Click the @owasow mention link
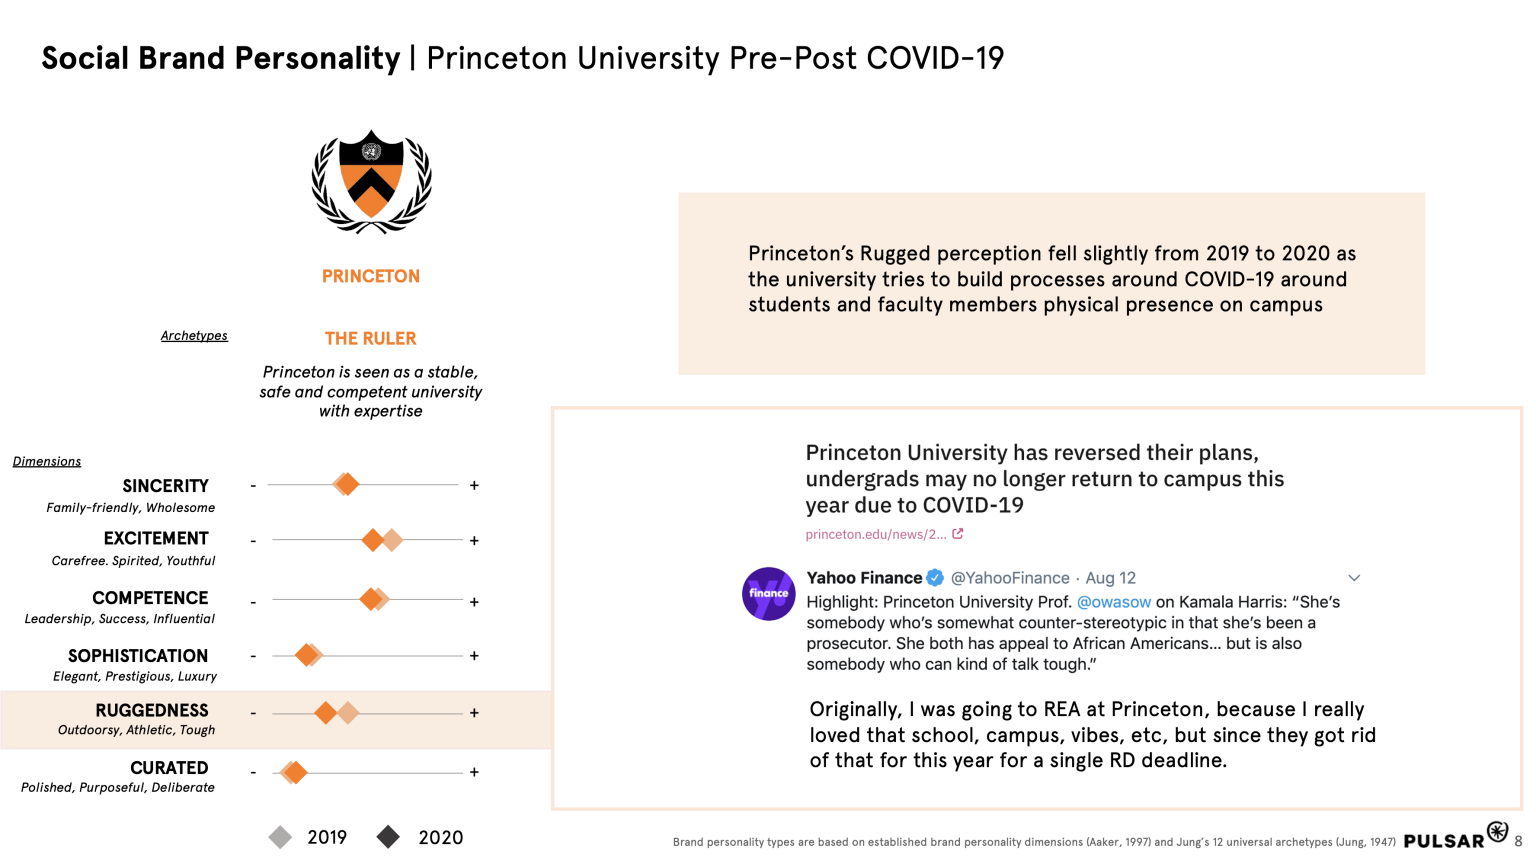 [x=1113, y=602]
